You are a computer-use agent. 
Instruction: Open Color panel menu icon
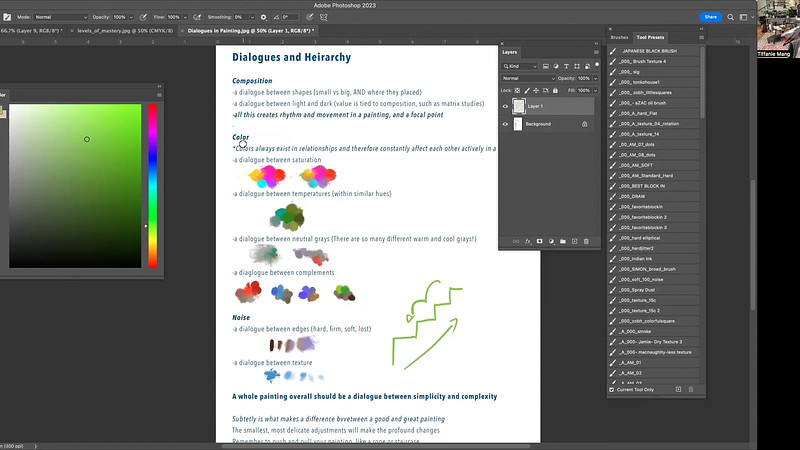[x=159, y=95]
